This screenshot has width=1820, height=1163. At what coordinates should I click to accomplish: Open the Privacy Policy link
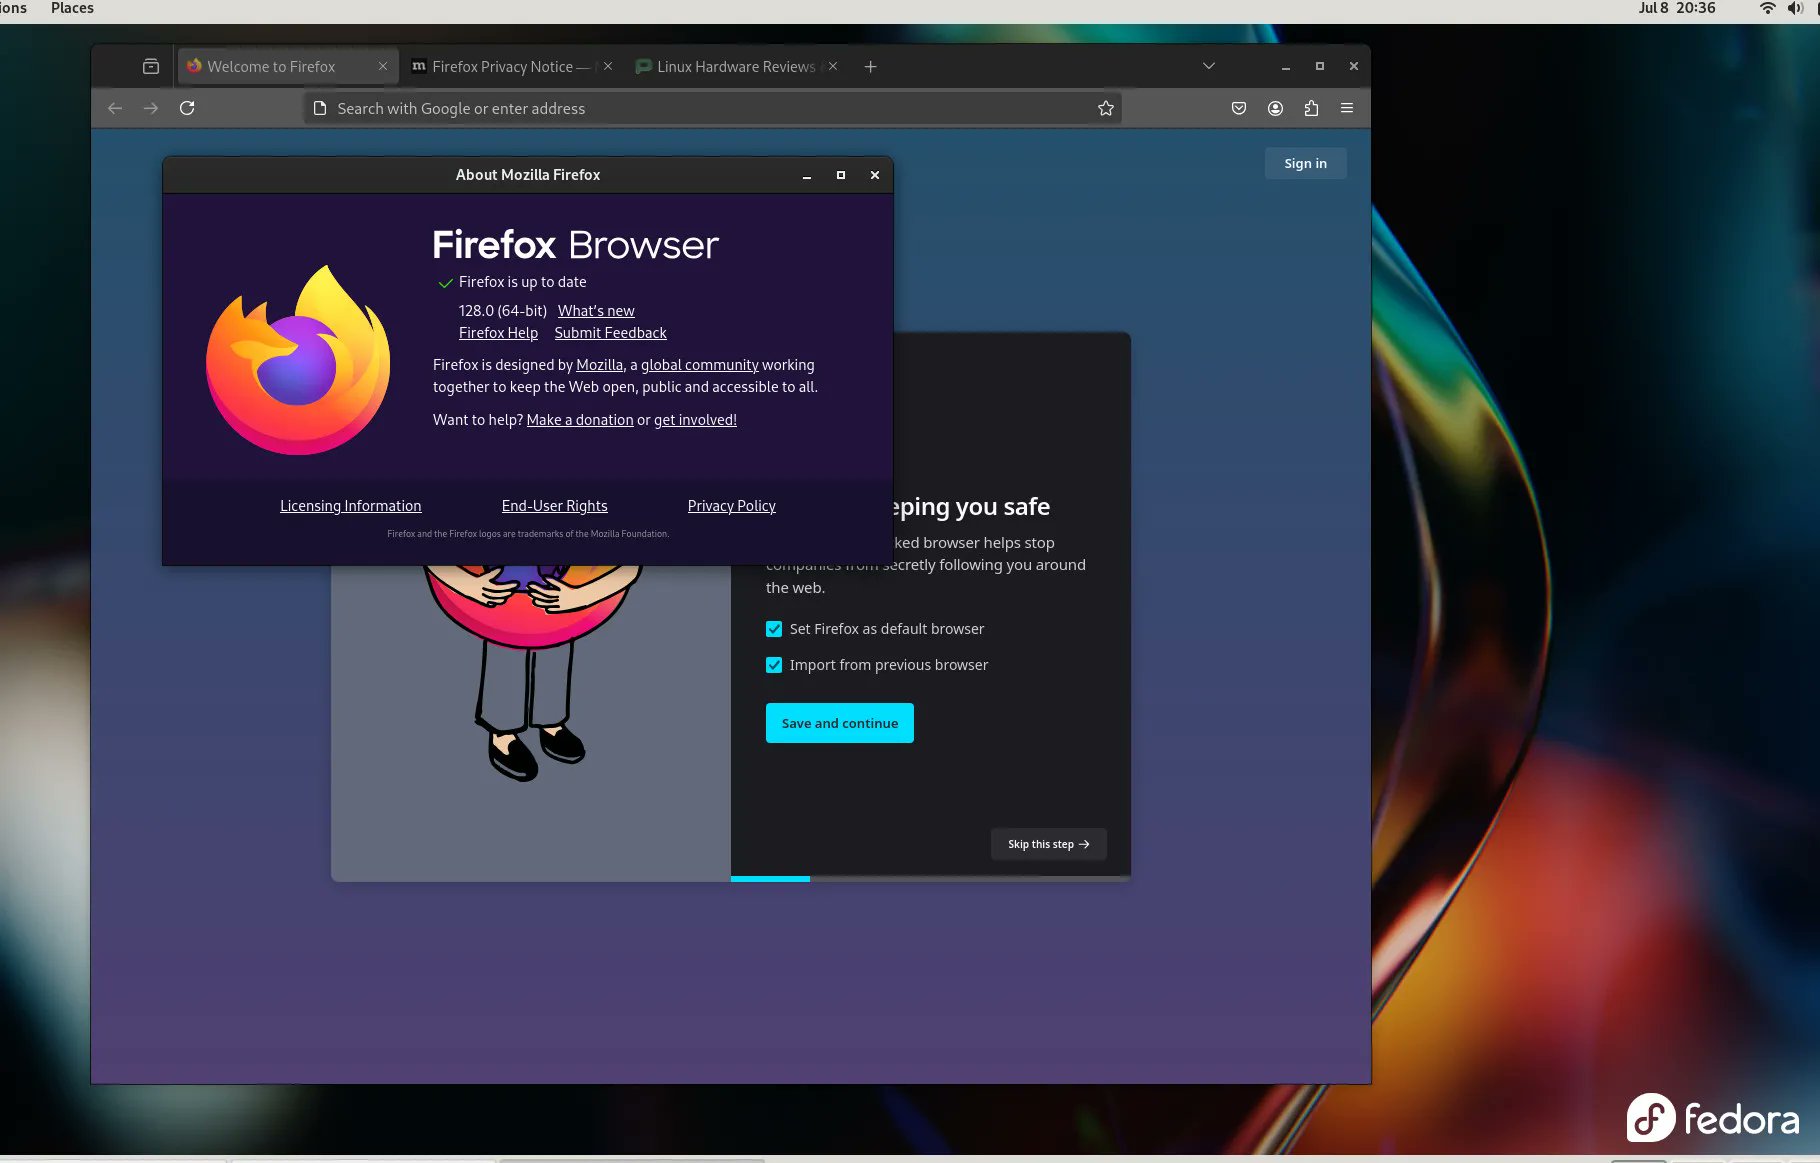tap(731, 506)
